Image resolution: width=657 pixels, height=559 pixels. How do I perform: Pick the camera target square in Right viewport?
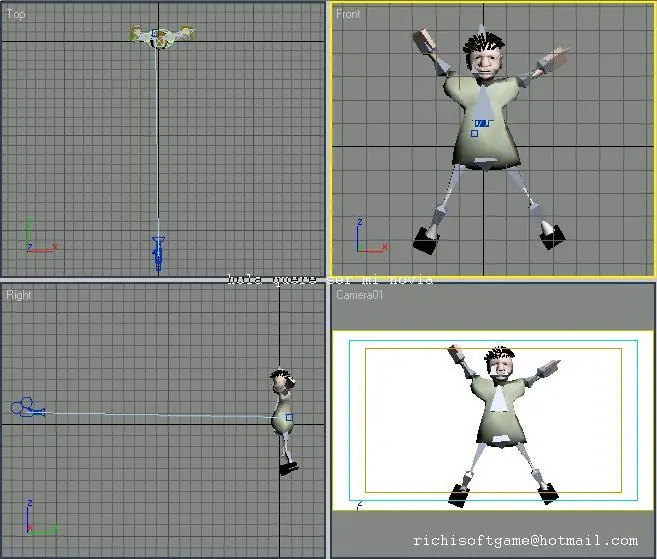[289, 417]
